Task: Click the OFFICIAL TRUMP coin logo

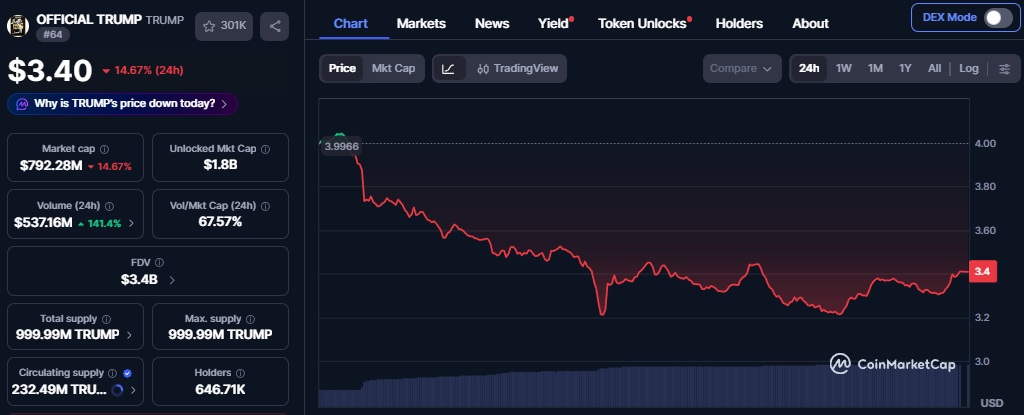Action: [x=19, y=26]
